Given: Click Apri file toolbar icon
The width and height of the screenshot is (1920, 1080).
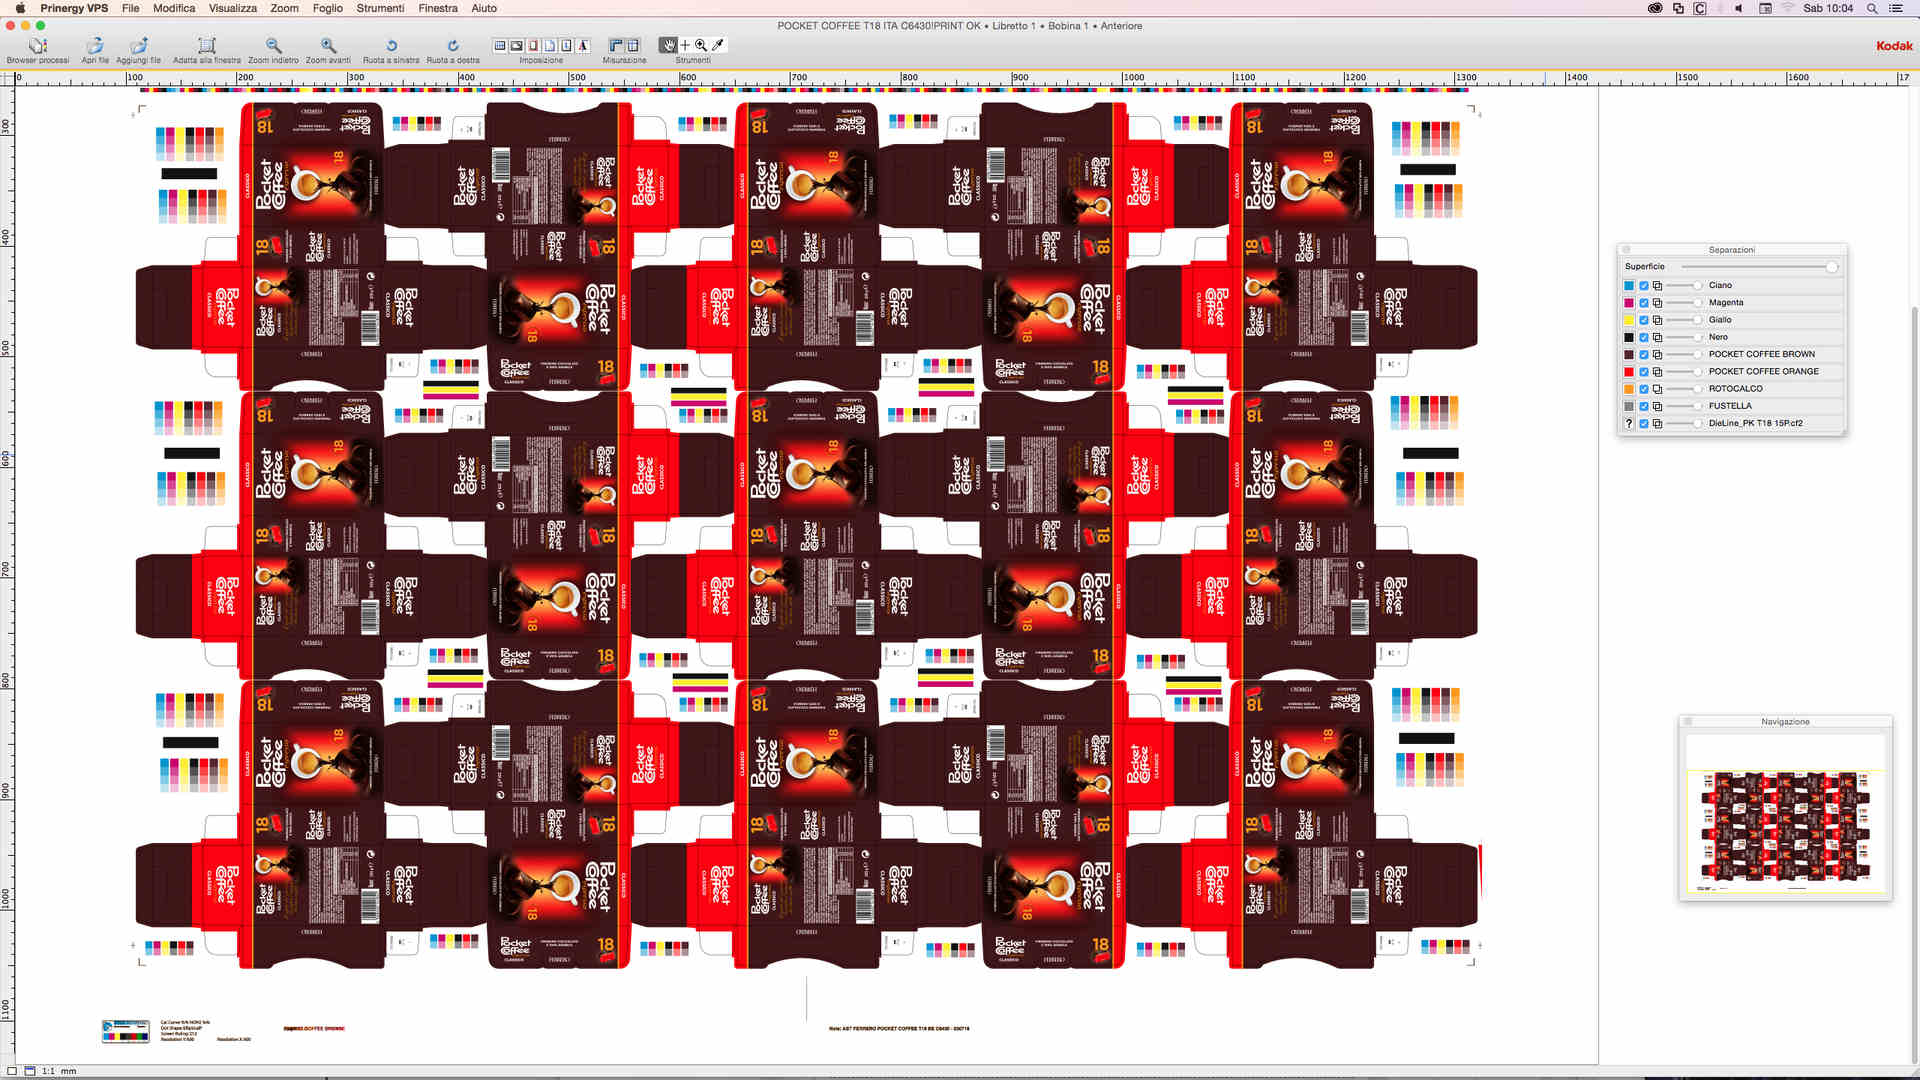Looking at the screenshot, I should point(95,46).
